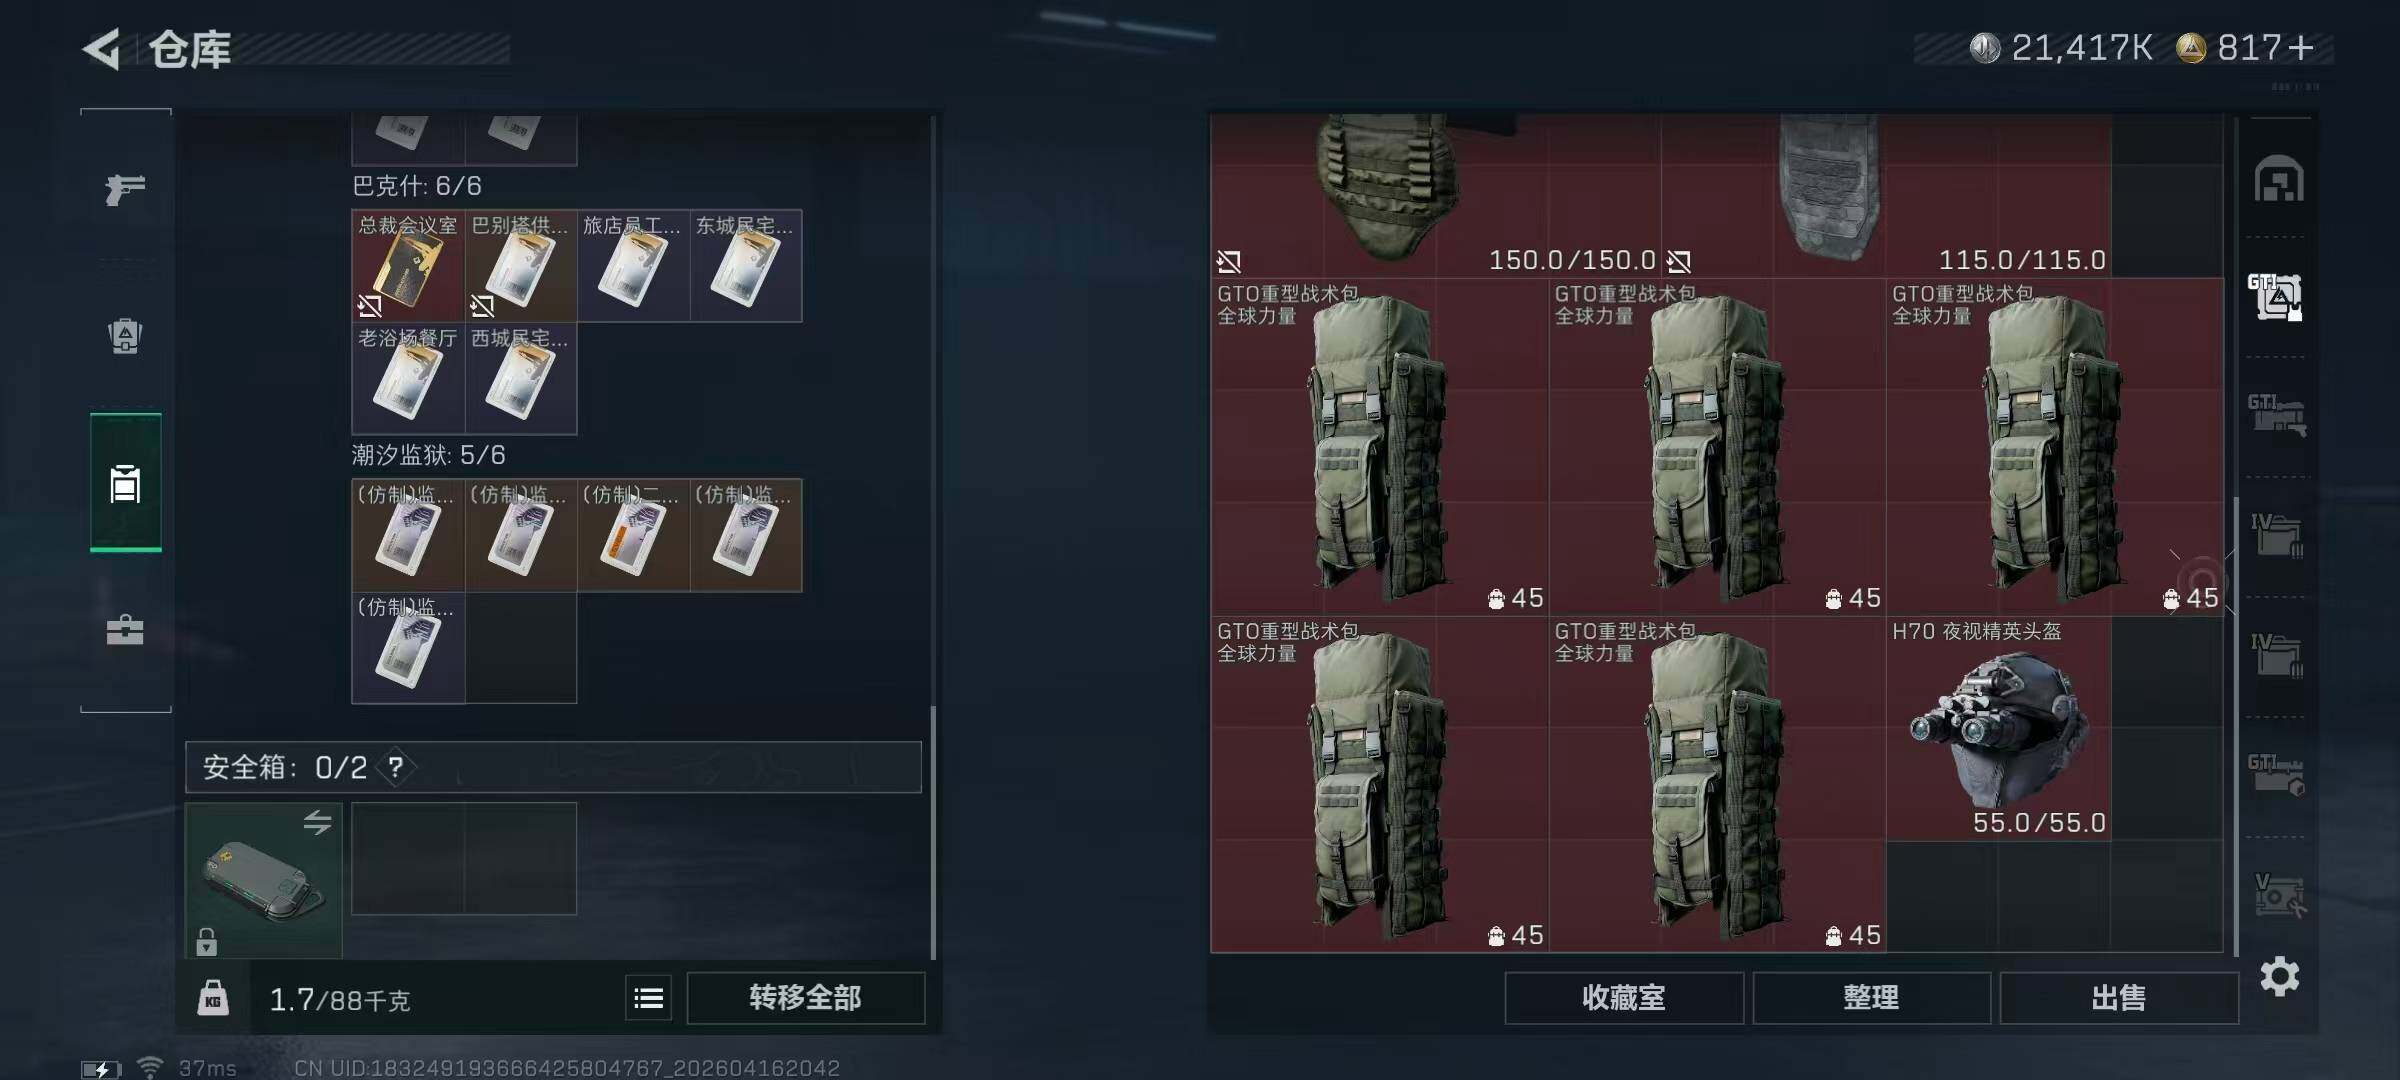Select the highlighted GTI storage tab
This screenshot has width=2400, height=1080.
[2276, 297]
